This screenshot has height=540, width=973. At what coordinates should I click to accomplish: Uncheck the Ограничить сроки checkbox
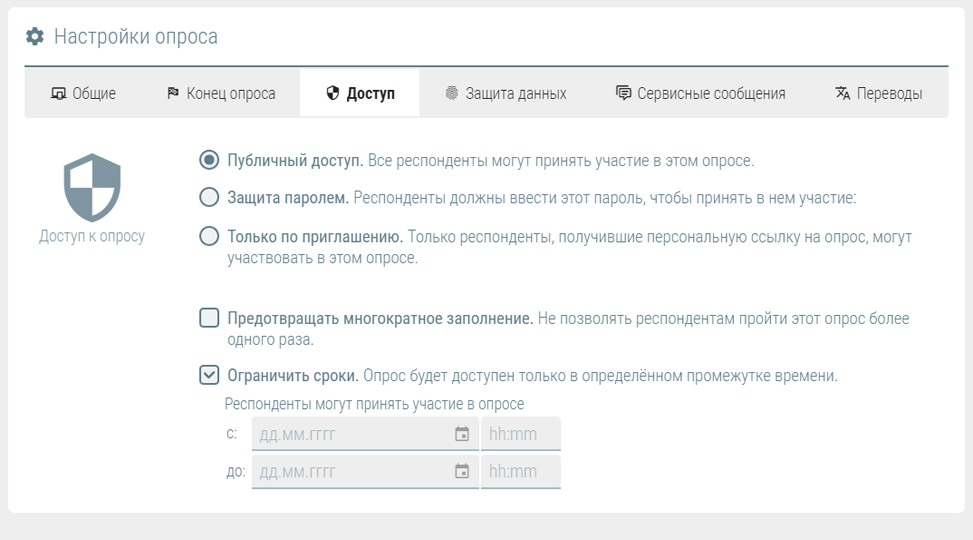pyautogui.click(x=209, y=376)
